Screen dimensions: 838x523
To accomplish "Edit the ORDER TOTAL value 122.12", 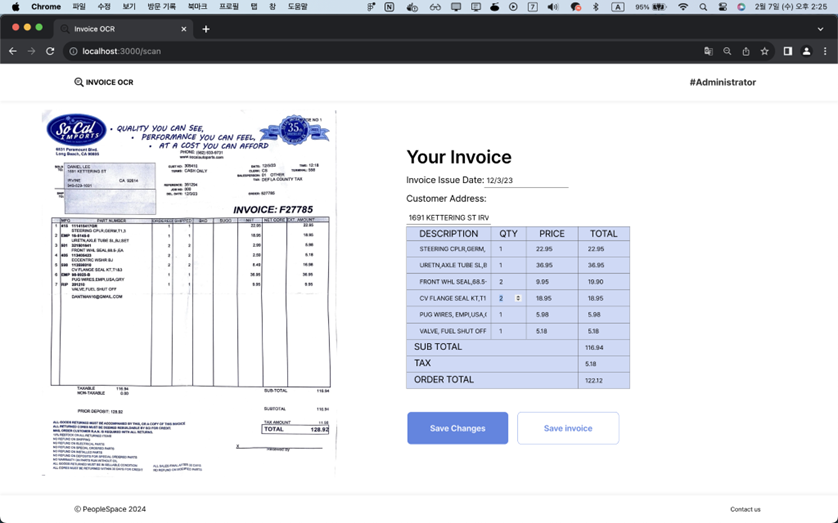I will (x=604, y=380).
